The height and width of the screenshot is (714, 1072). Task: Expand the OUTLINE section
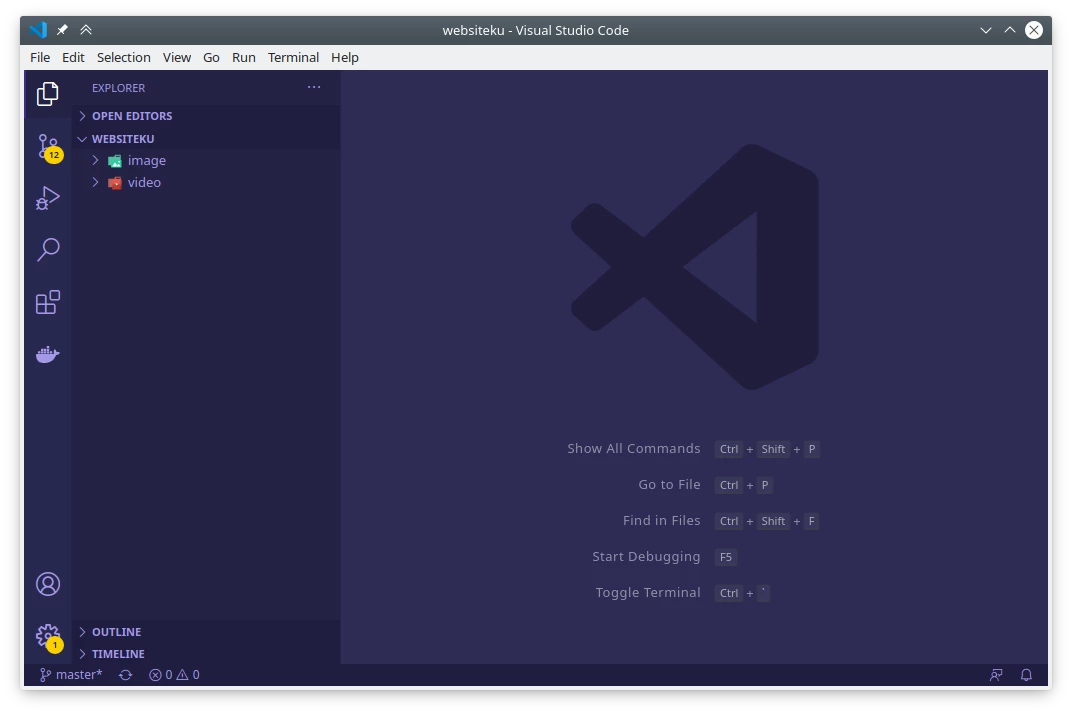pos(115,631)
